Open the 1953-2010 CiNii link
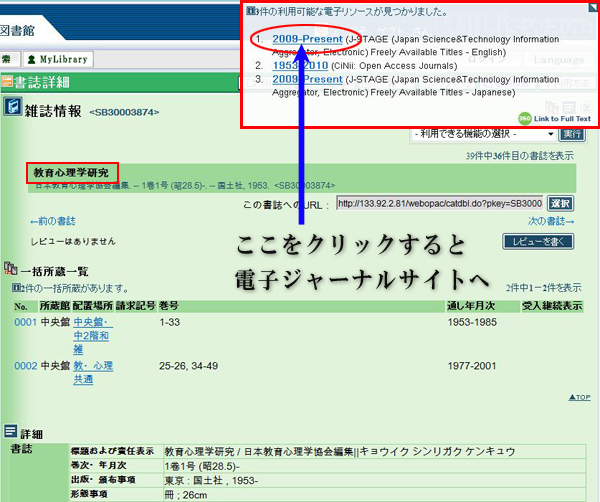The width and height of the screenshot is (600, 502). pyautogui.click(x=300, y=65)
